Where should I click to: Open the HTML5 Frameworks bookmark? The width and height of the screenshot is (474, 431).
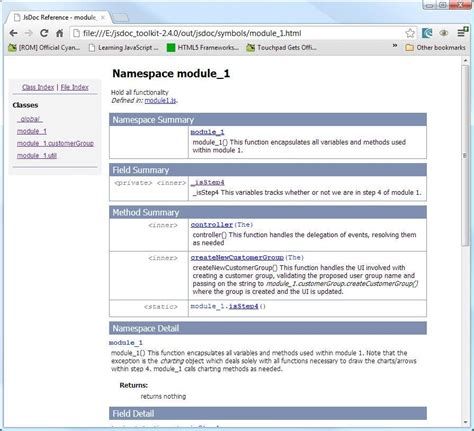203,48
